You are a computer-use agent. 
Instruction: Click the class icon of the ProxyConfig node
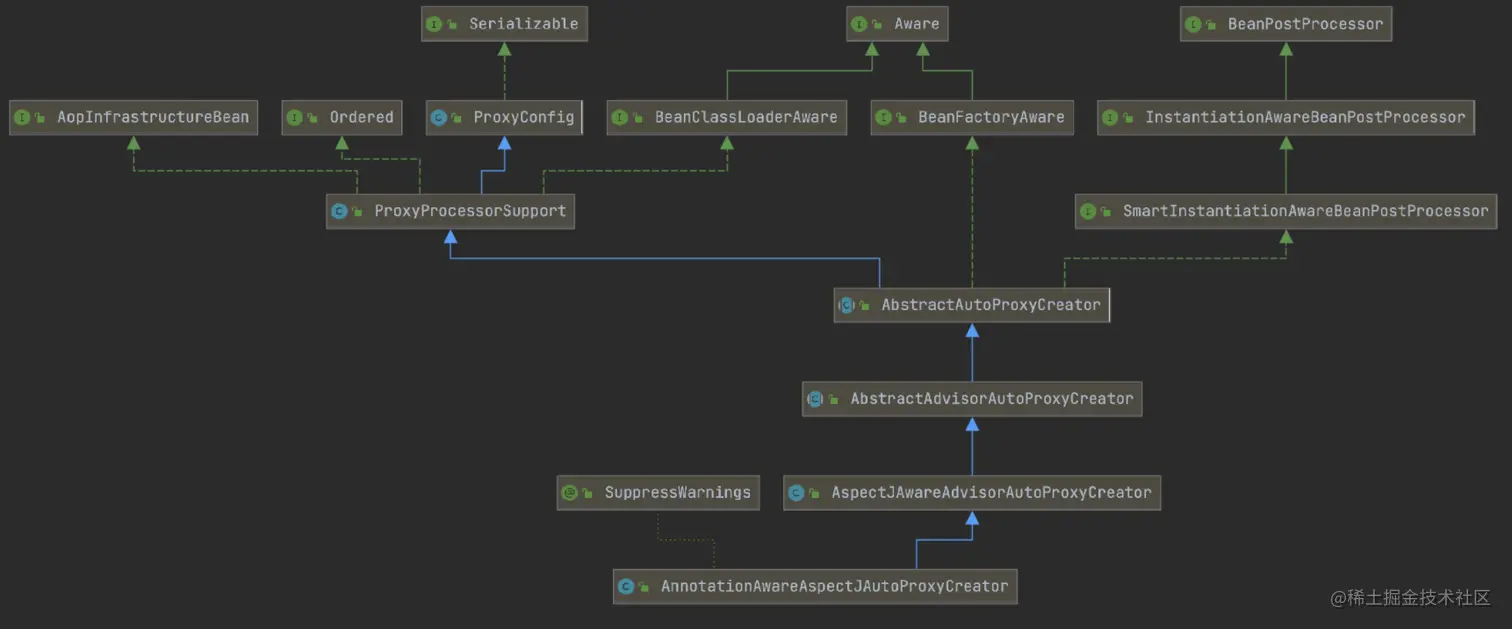click(x=438, y=118)
